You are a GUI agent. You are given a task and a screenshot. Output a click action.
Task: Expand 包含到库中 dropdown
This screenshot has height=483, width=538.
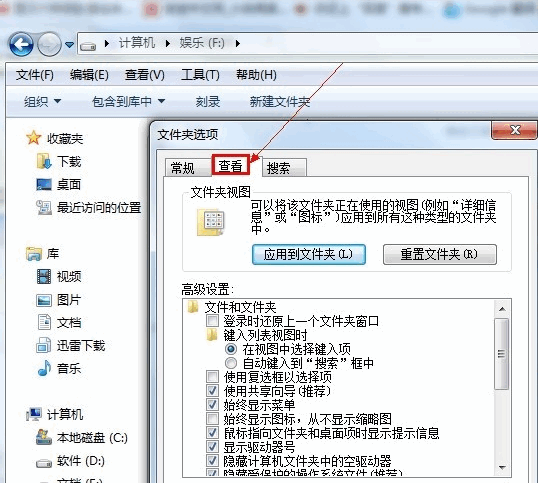(x=129, y=102)
